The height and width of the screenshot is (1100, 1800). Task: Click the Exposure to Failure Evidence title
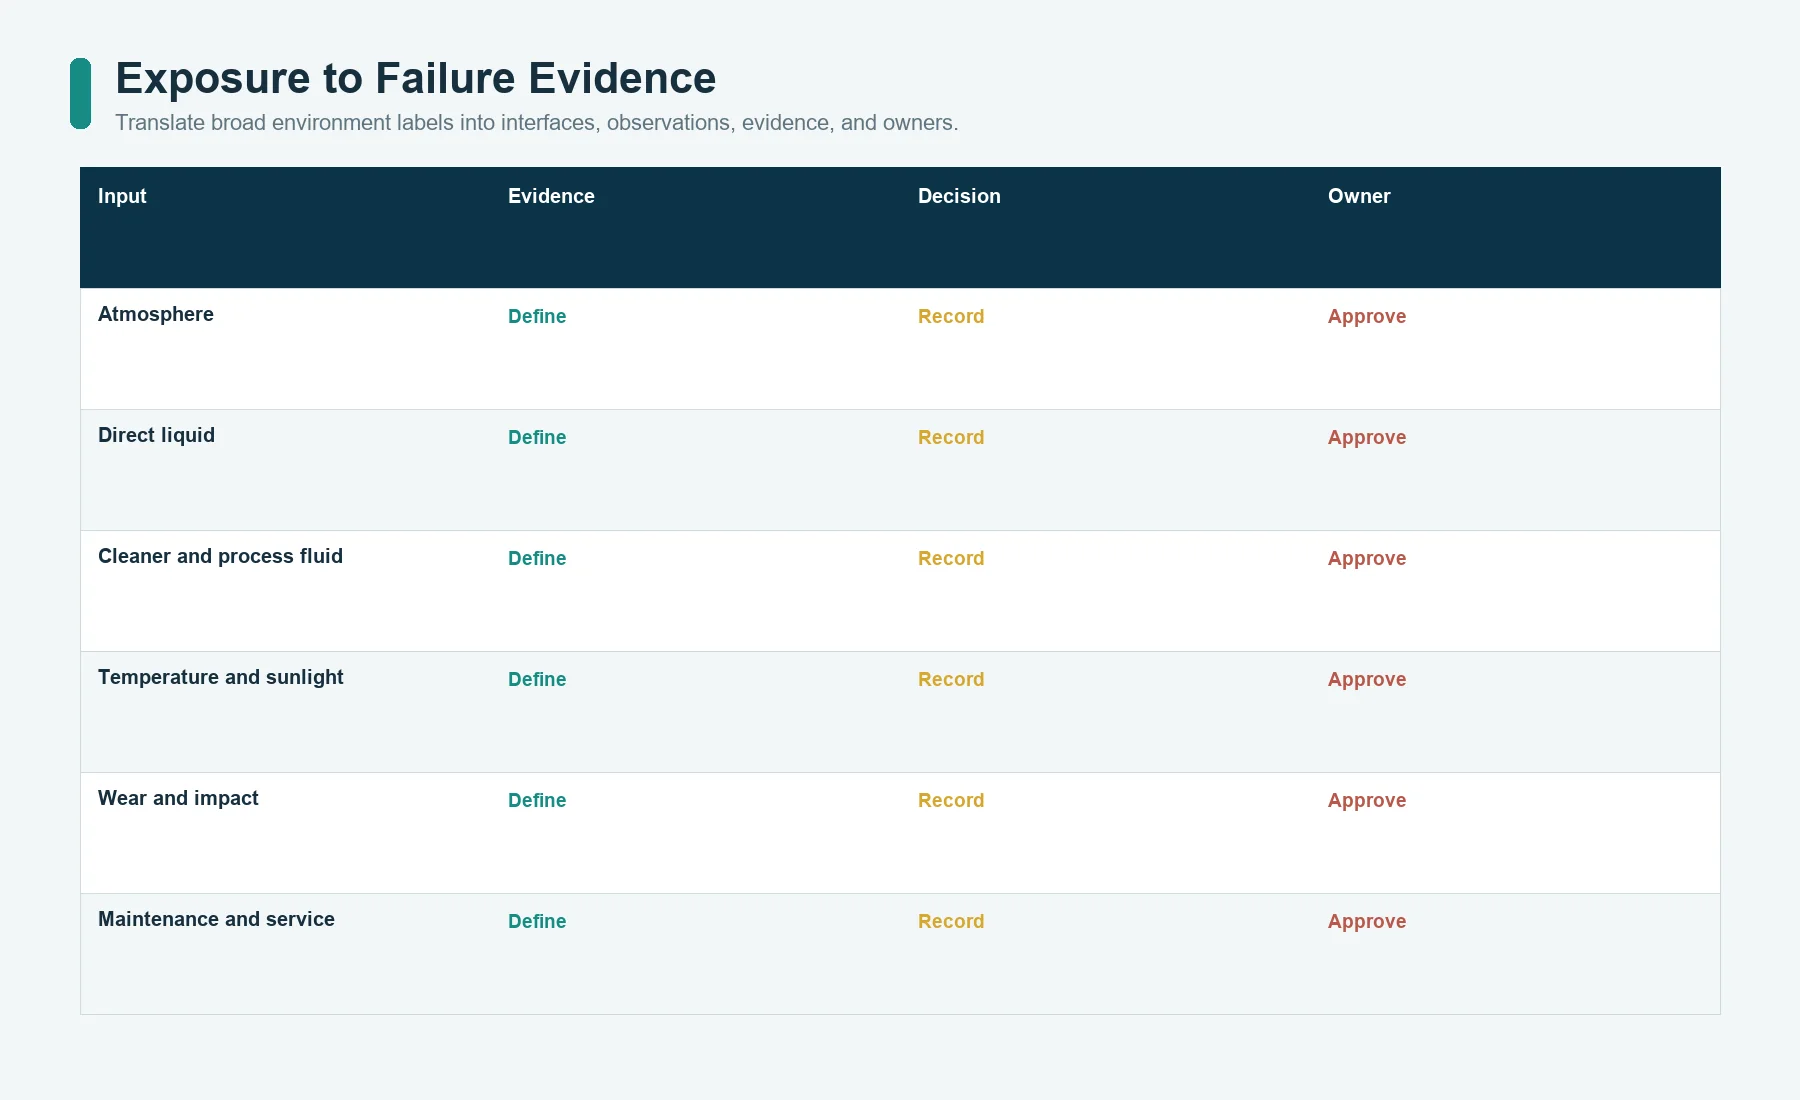tap(416, 78)
